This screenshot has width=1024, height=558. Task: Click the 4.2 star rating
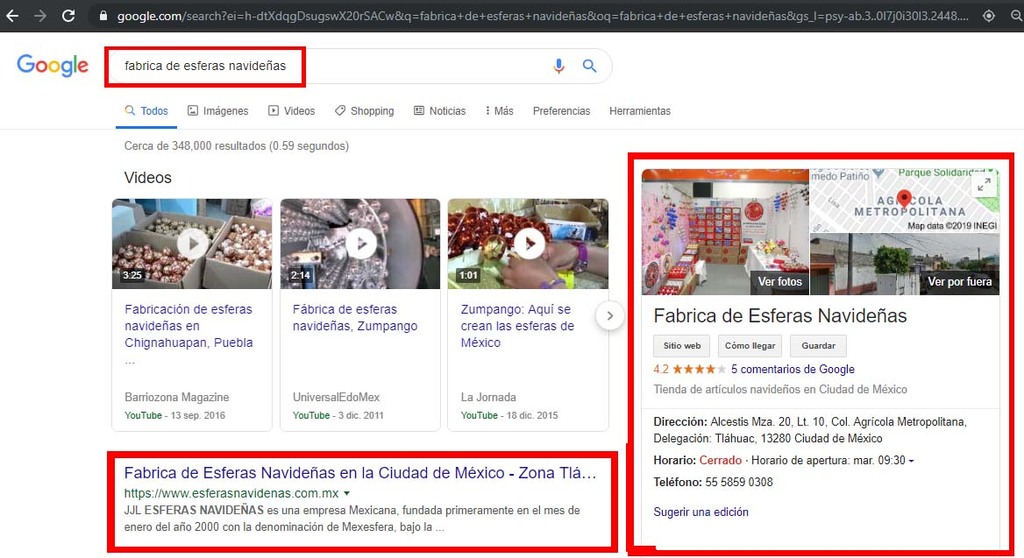(x=690, y=369)
